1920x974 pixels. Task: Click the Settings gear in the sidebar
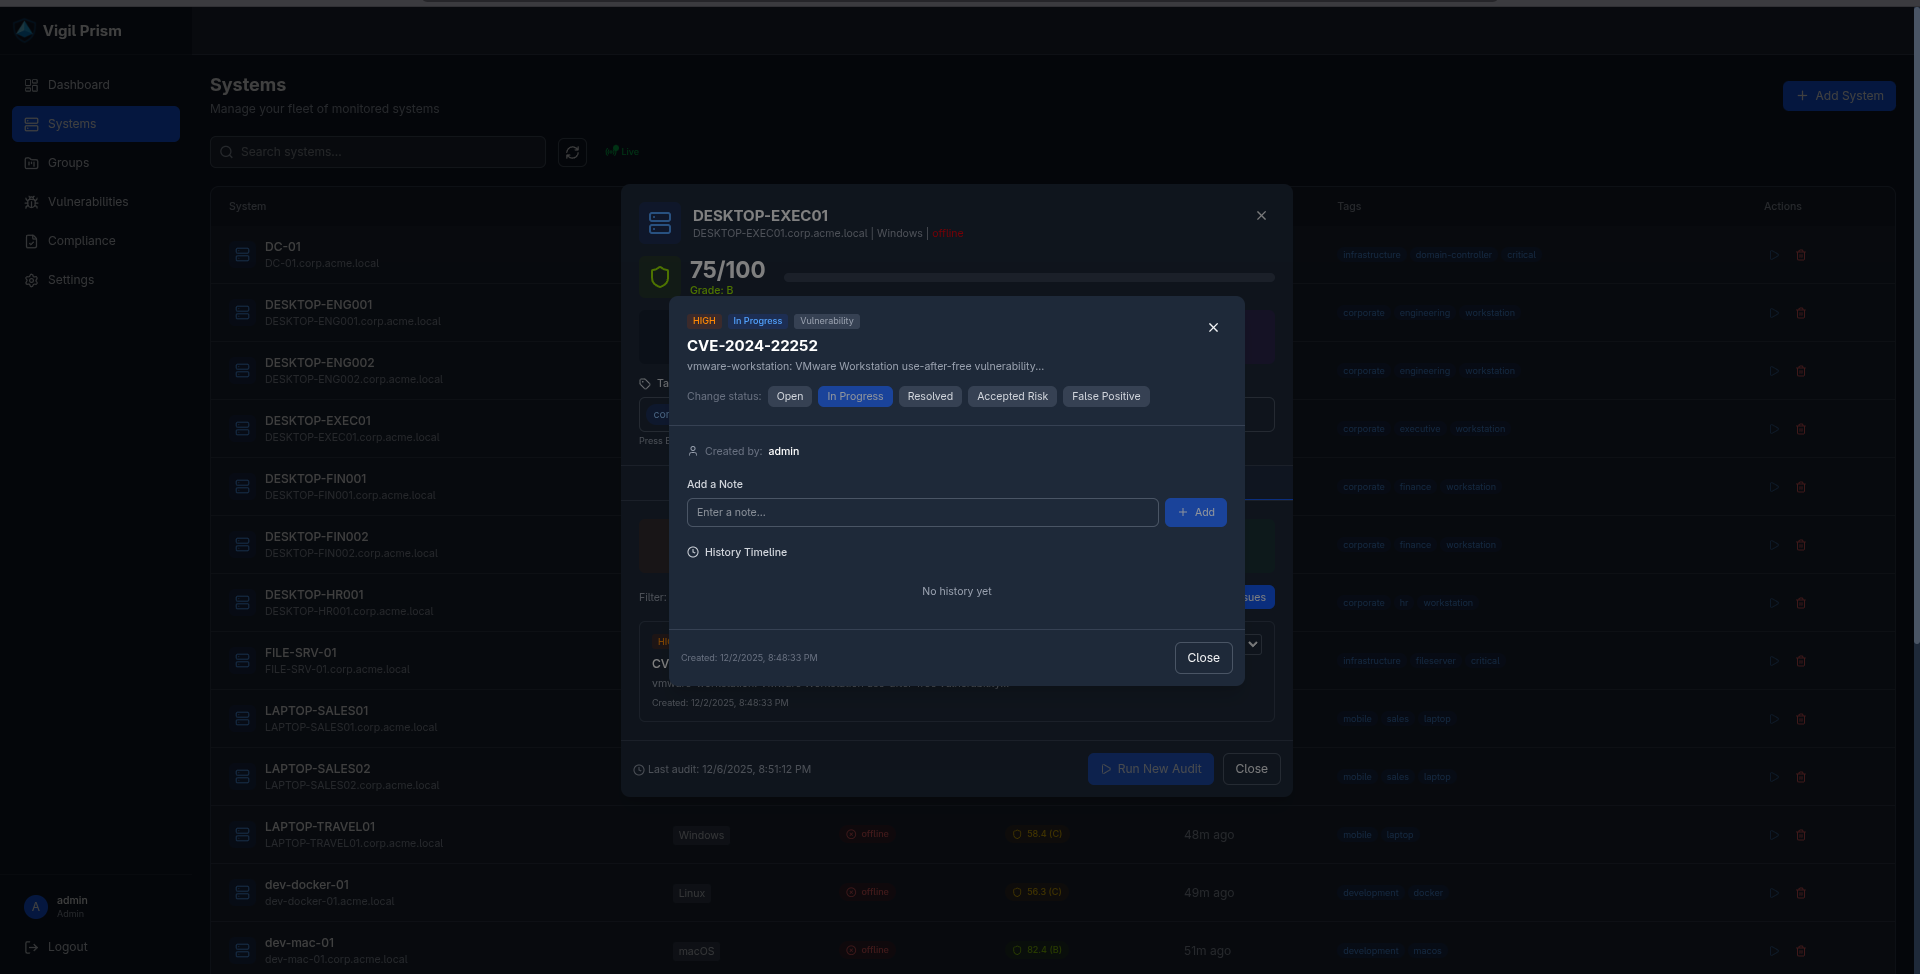(30, 280)
